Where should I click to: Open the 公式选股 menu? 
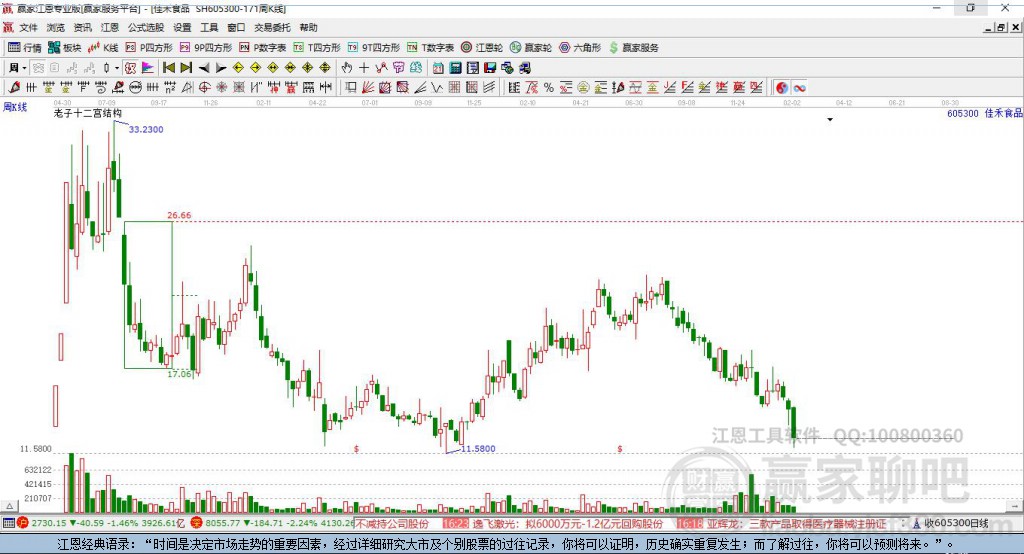pyautogui.click(x=146, y=27)
